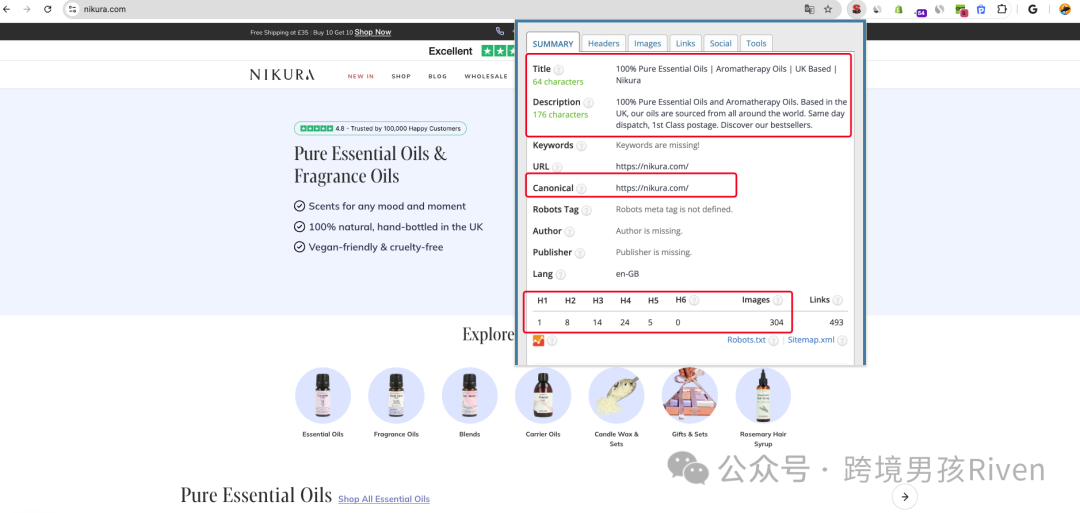Focus the address bar showing nikura.com
This screenshot has height=513, width=1080.
point(441,10)
